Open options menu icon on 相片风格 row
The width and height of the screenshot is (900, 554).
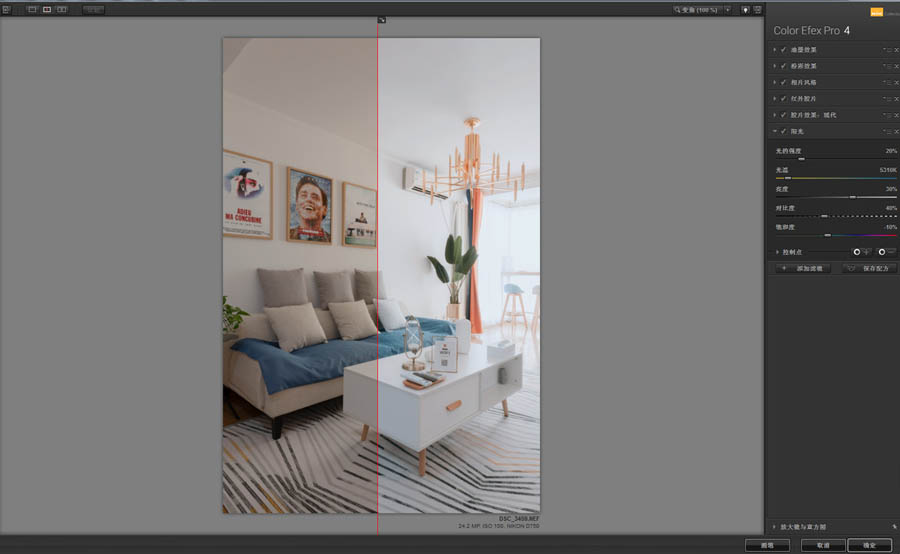click(887, 83)
